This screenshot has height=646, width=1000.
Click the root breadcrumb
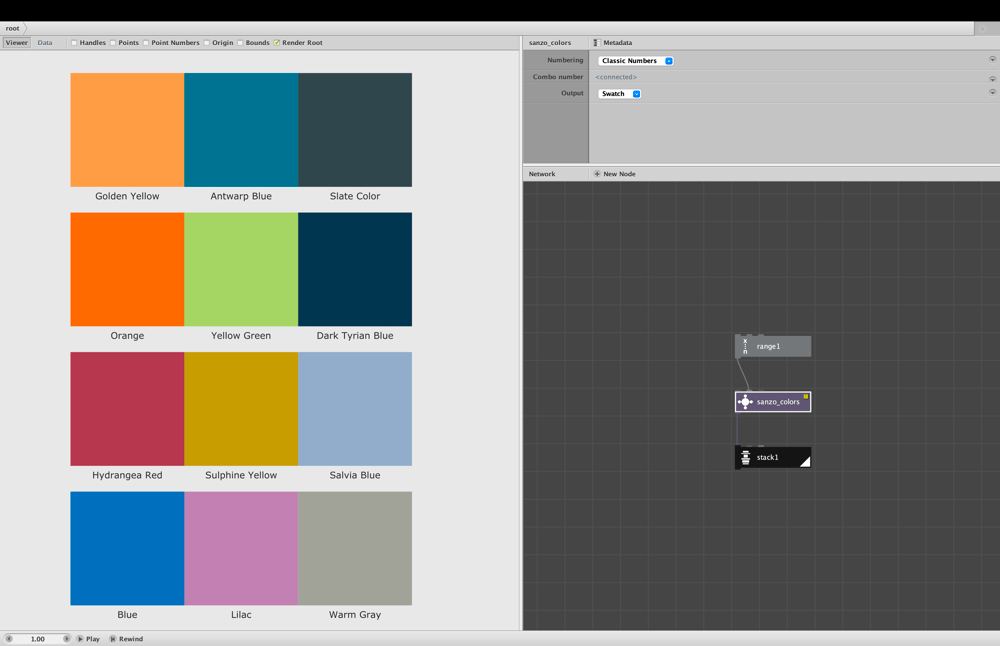pyautogui.click(x=13, y=28)
